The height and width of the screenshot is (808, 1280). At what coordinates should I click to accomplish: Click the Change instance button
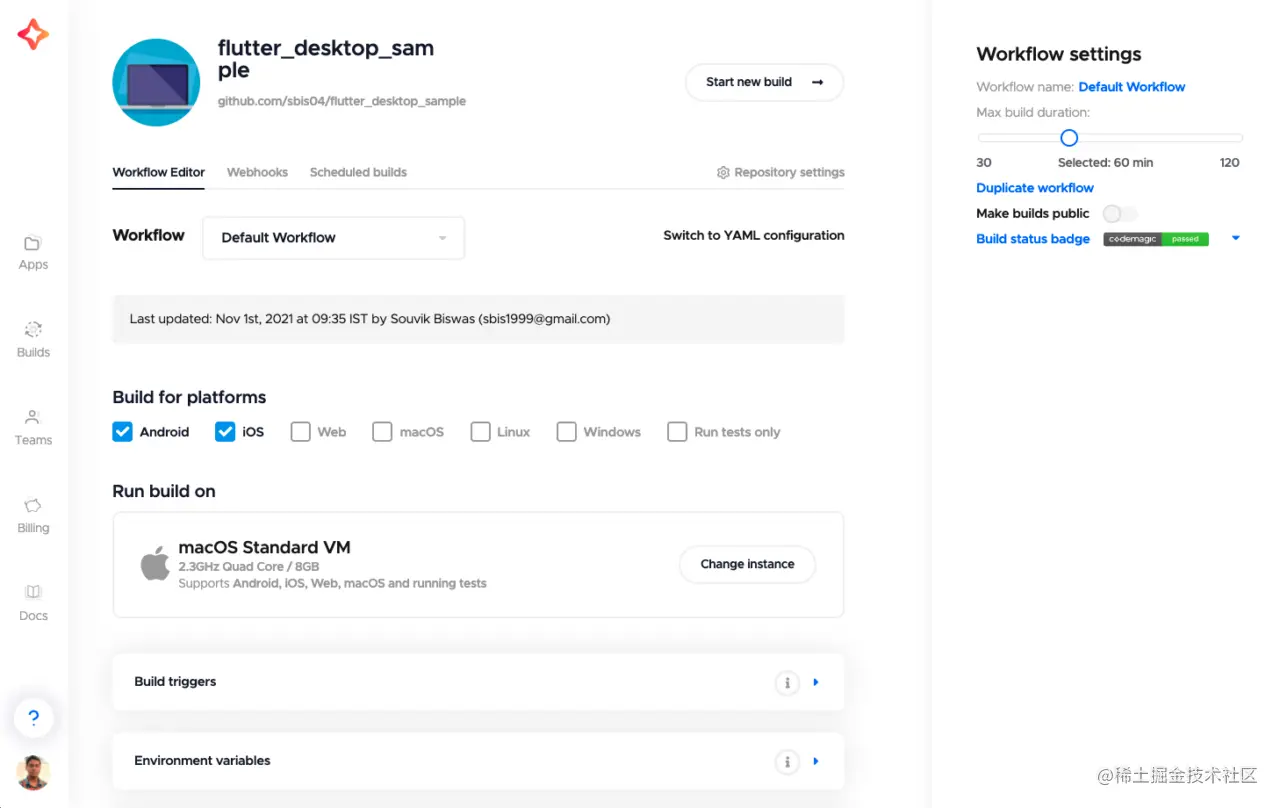(x=747, y=564)
